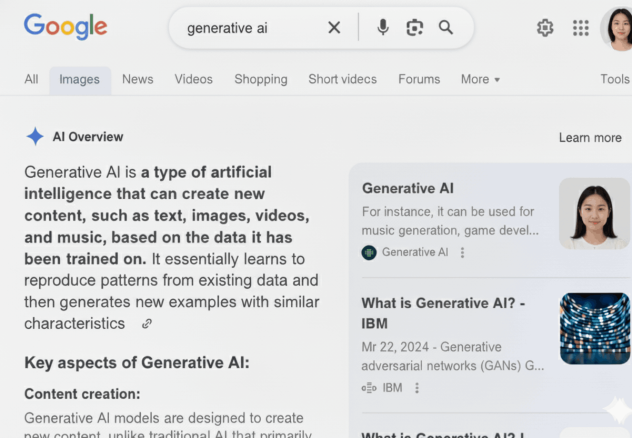Open the Tools option
The height and width of the screenshot is (438, 632).
[x=615, y=79]
